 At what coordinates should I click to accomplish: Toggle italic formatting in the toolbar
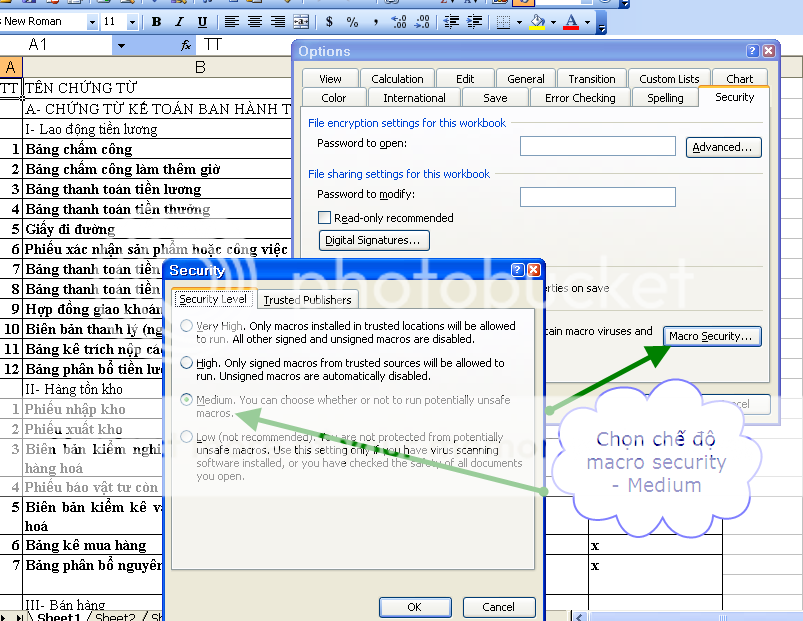coord(179,21)
